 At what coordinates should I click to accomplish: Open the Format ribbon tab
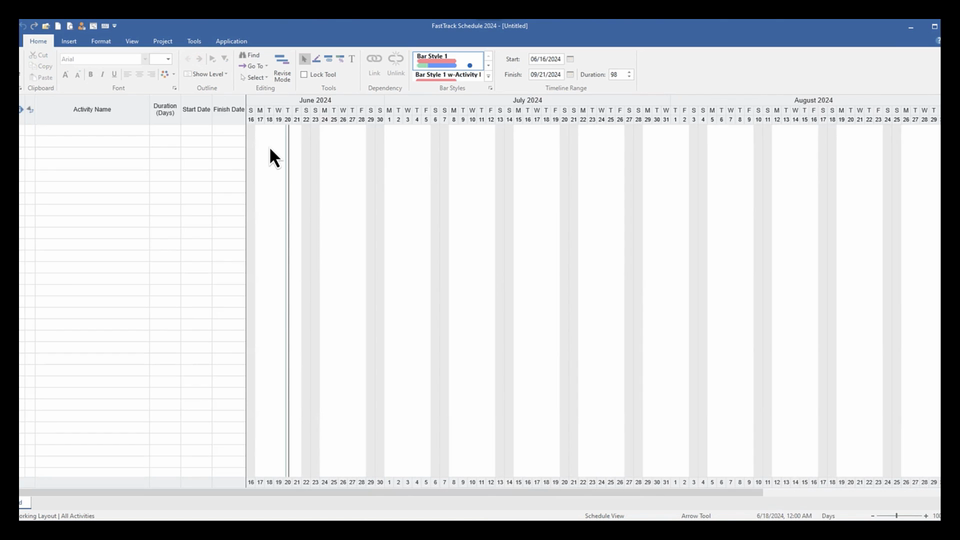101,41
